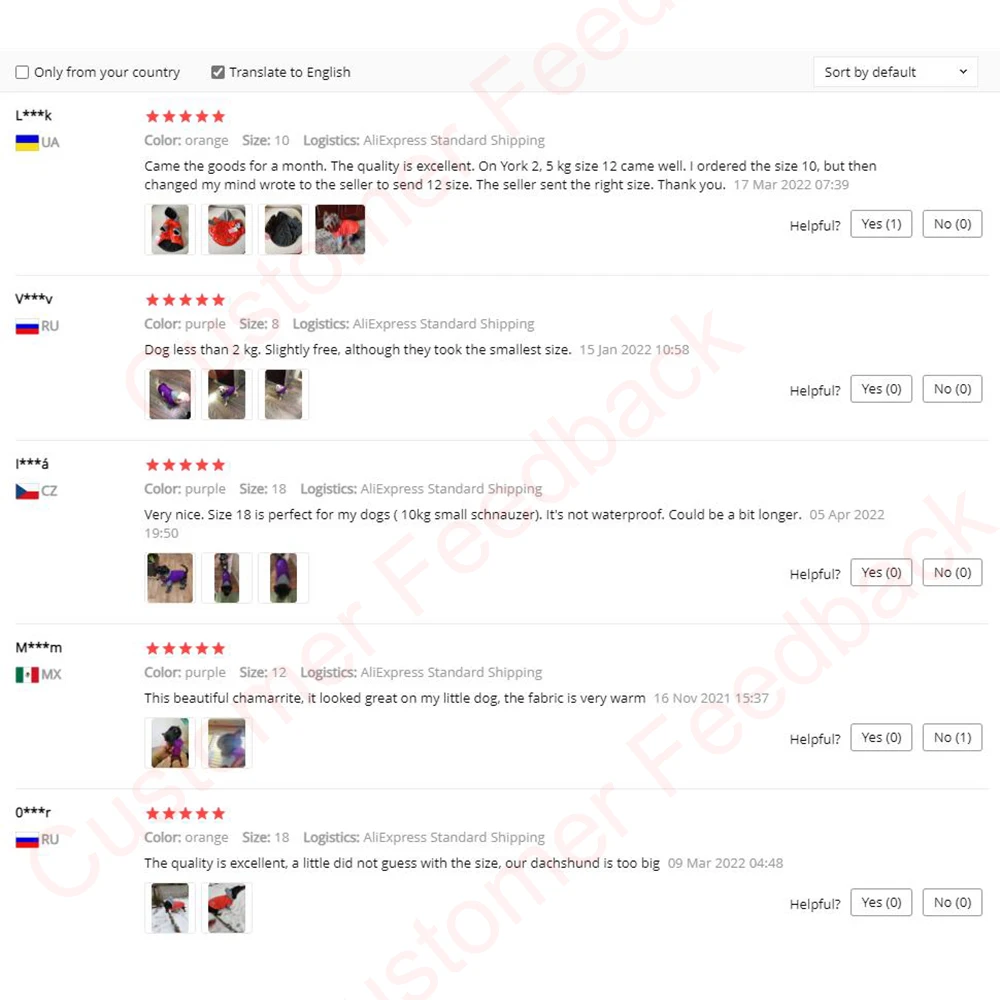Image resolution: width=1000 pixels, height=1000 pixels.
Task: Click the Mexico flag icon next to MX
Action: [27, 675]
